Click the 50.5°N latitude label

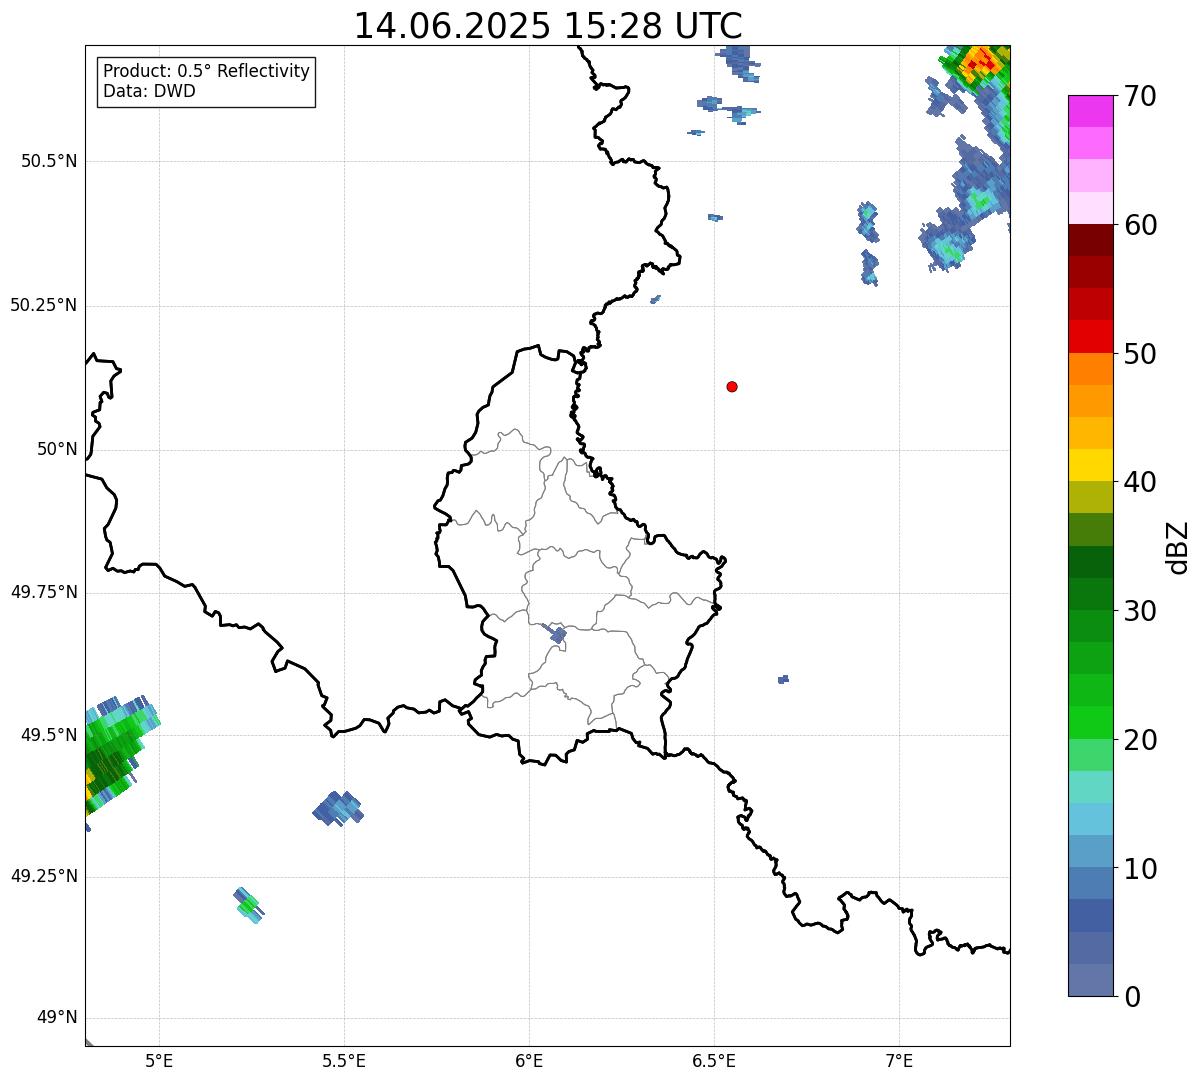click(x=49, y=161)
